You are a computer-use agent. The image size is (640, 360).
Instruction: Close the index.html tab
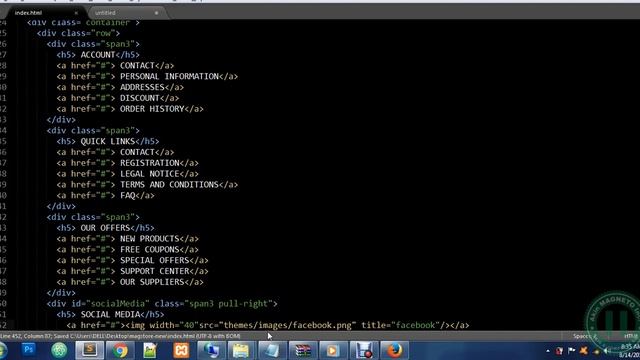coord(76,13)
